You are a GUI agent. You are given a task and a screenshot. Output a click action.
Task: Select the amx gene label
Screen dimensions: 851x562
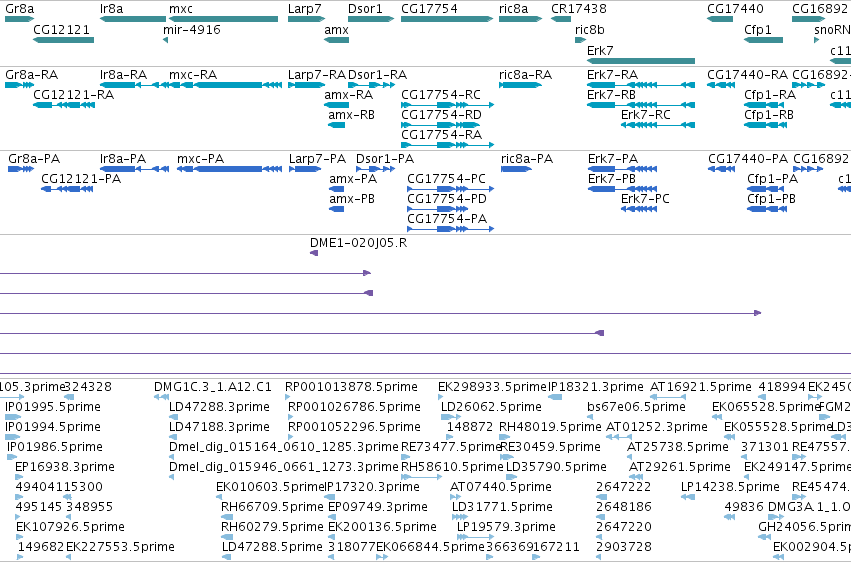(336, 30)
